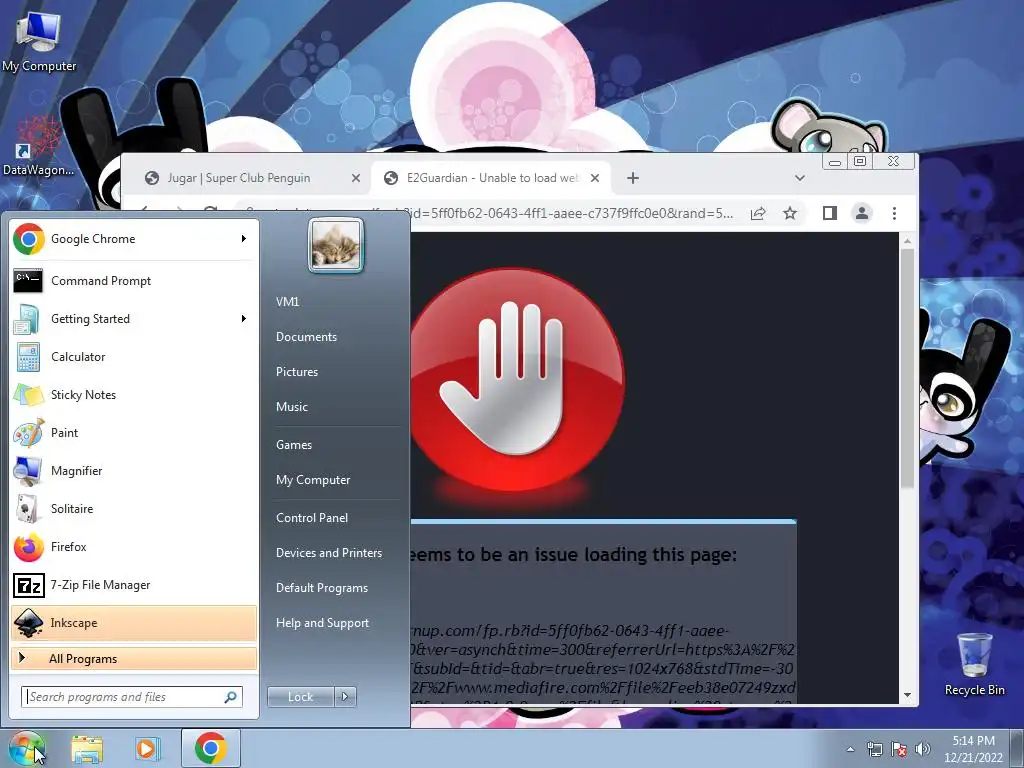Bookmark this page with star icon
Screen dimensions: 1024x768
(x=790, y=214)
